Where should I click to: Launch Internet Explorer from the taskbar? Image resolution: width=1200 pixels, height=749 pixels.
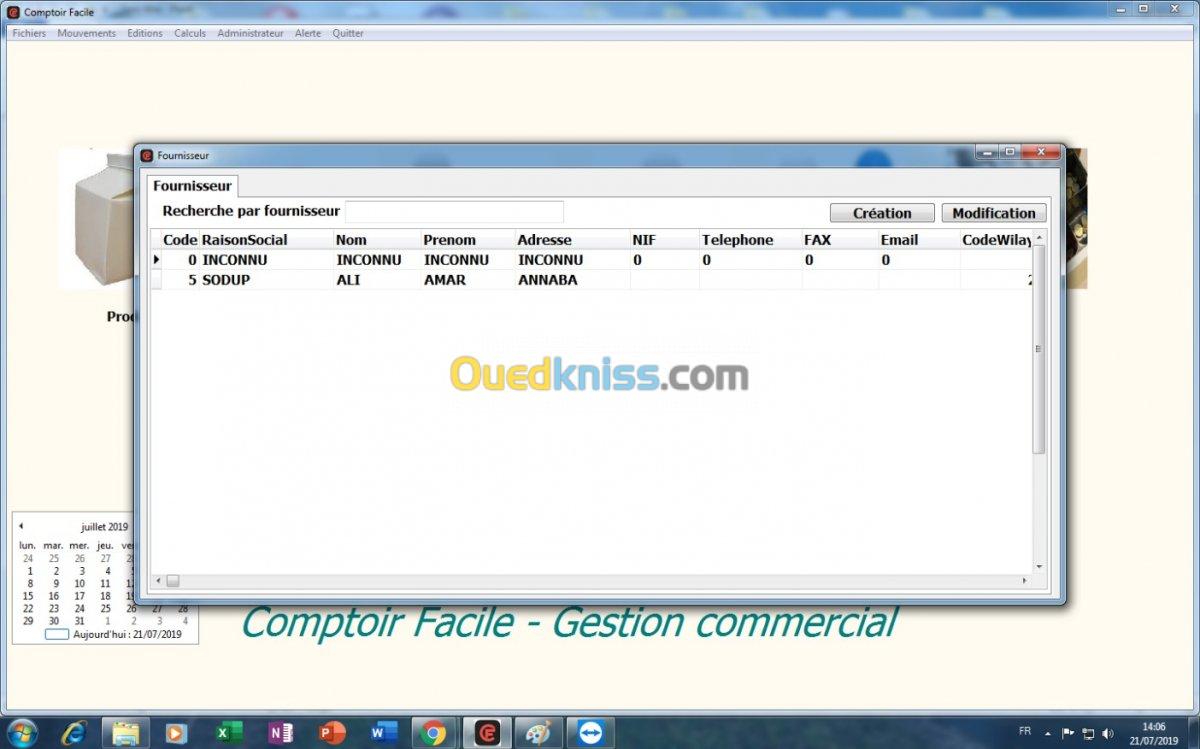click(74, 733)
